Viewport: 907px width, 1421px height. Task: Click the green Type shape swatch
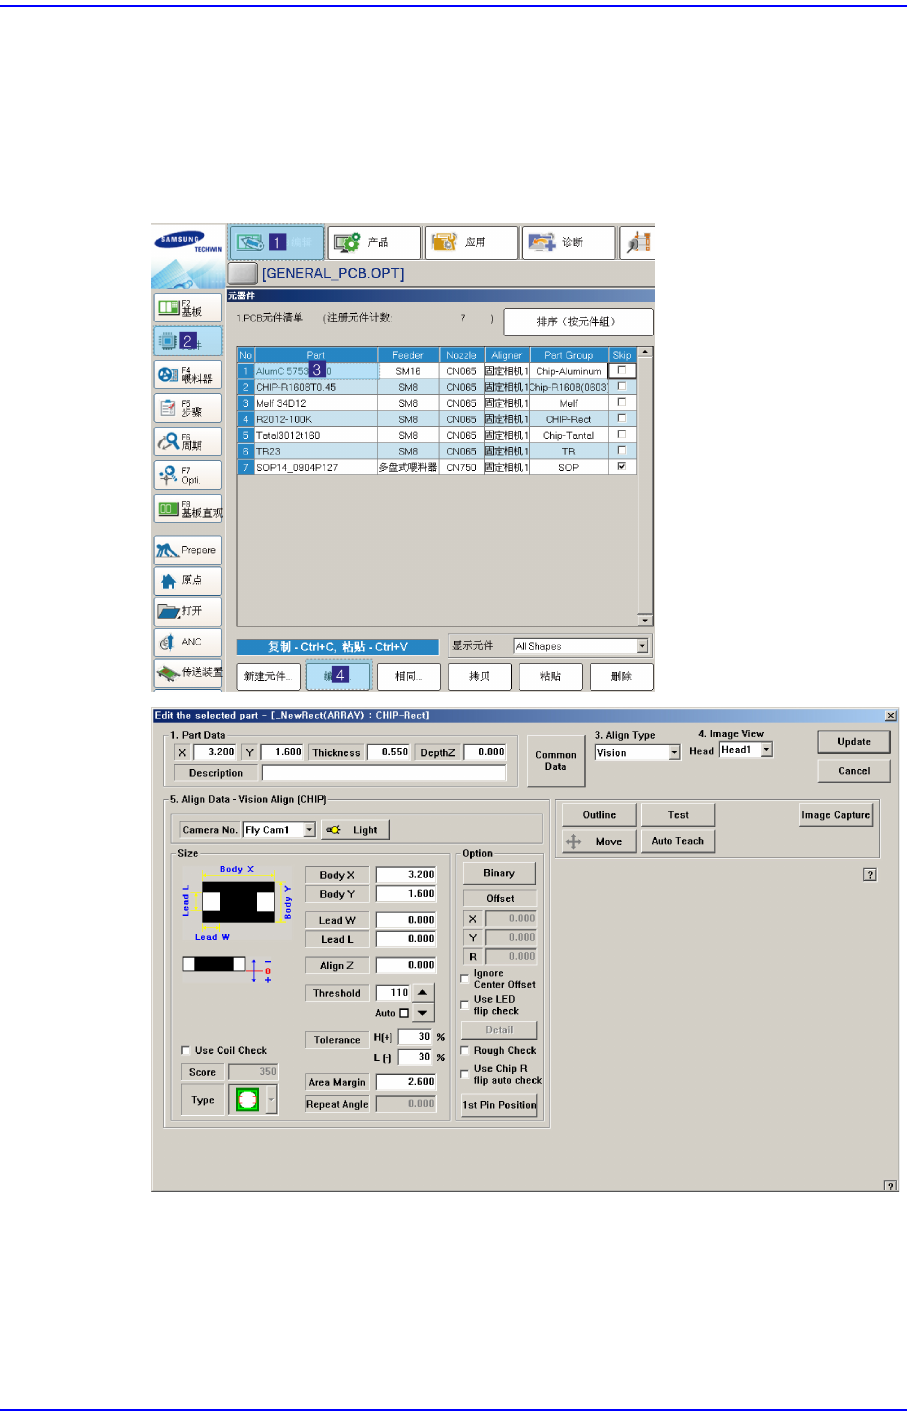(246, 1101)
